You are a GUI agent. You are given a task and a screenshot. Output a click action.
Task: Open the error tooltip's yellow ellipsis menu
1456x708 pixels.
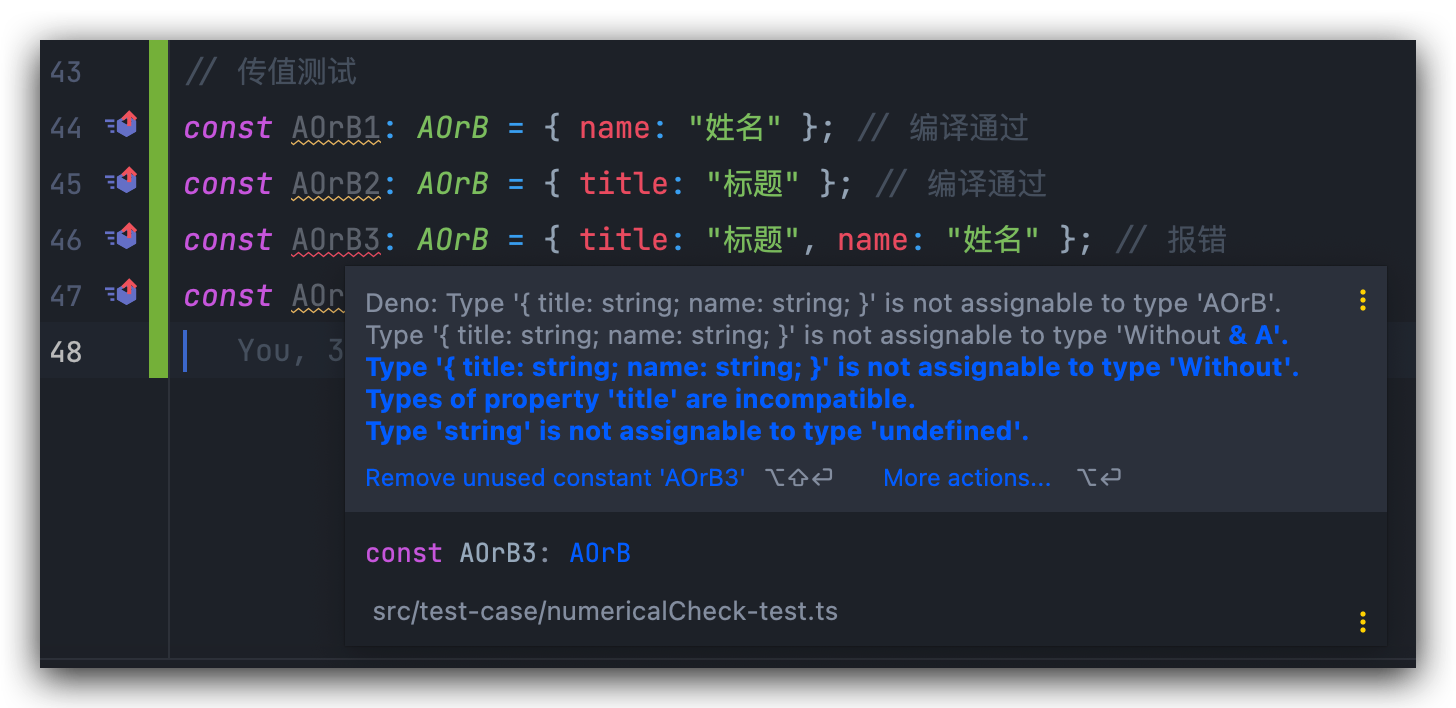[1362, 300]
